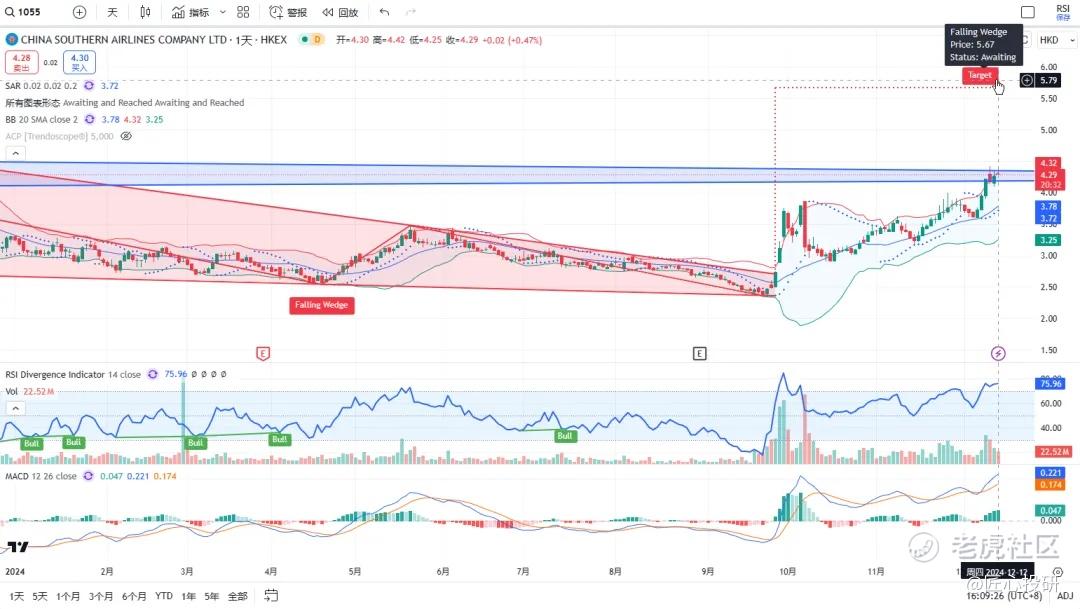Toggle ADJ adjusted data
The image size is (1080, 609).
[x=1065, y=595]
